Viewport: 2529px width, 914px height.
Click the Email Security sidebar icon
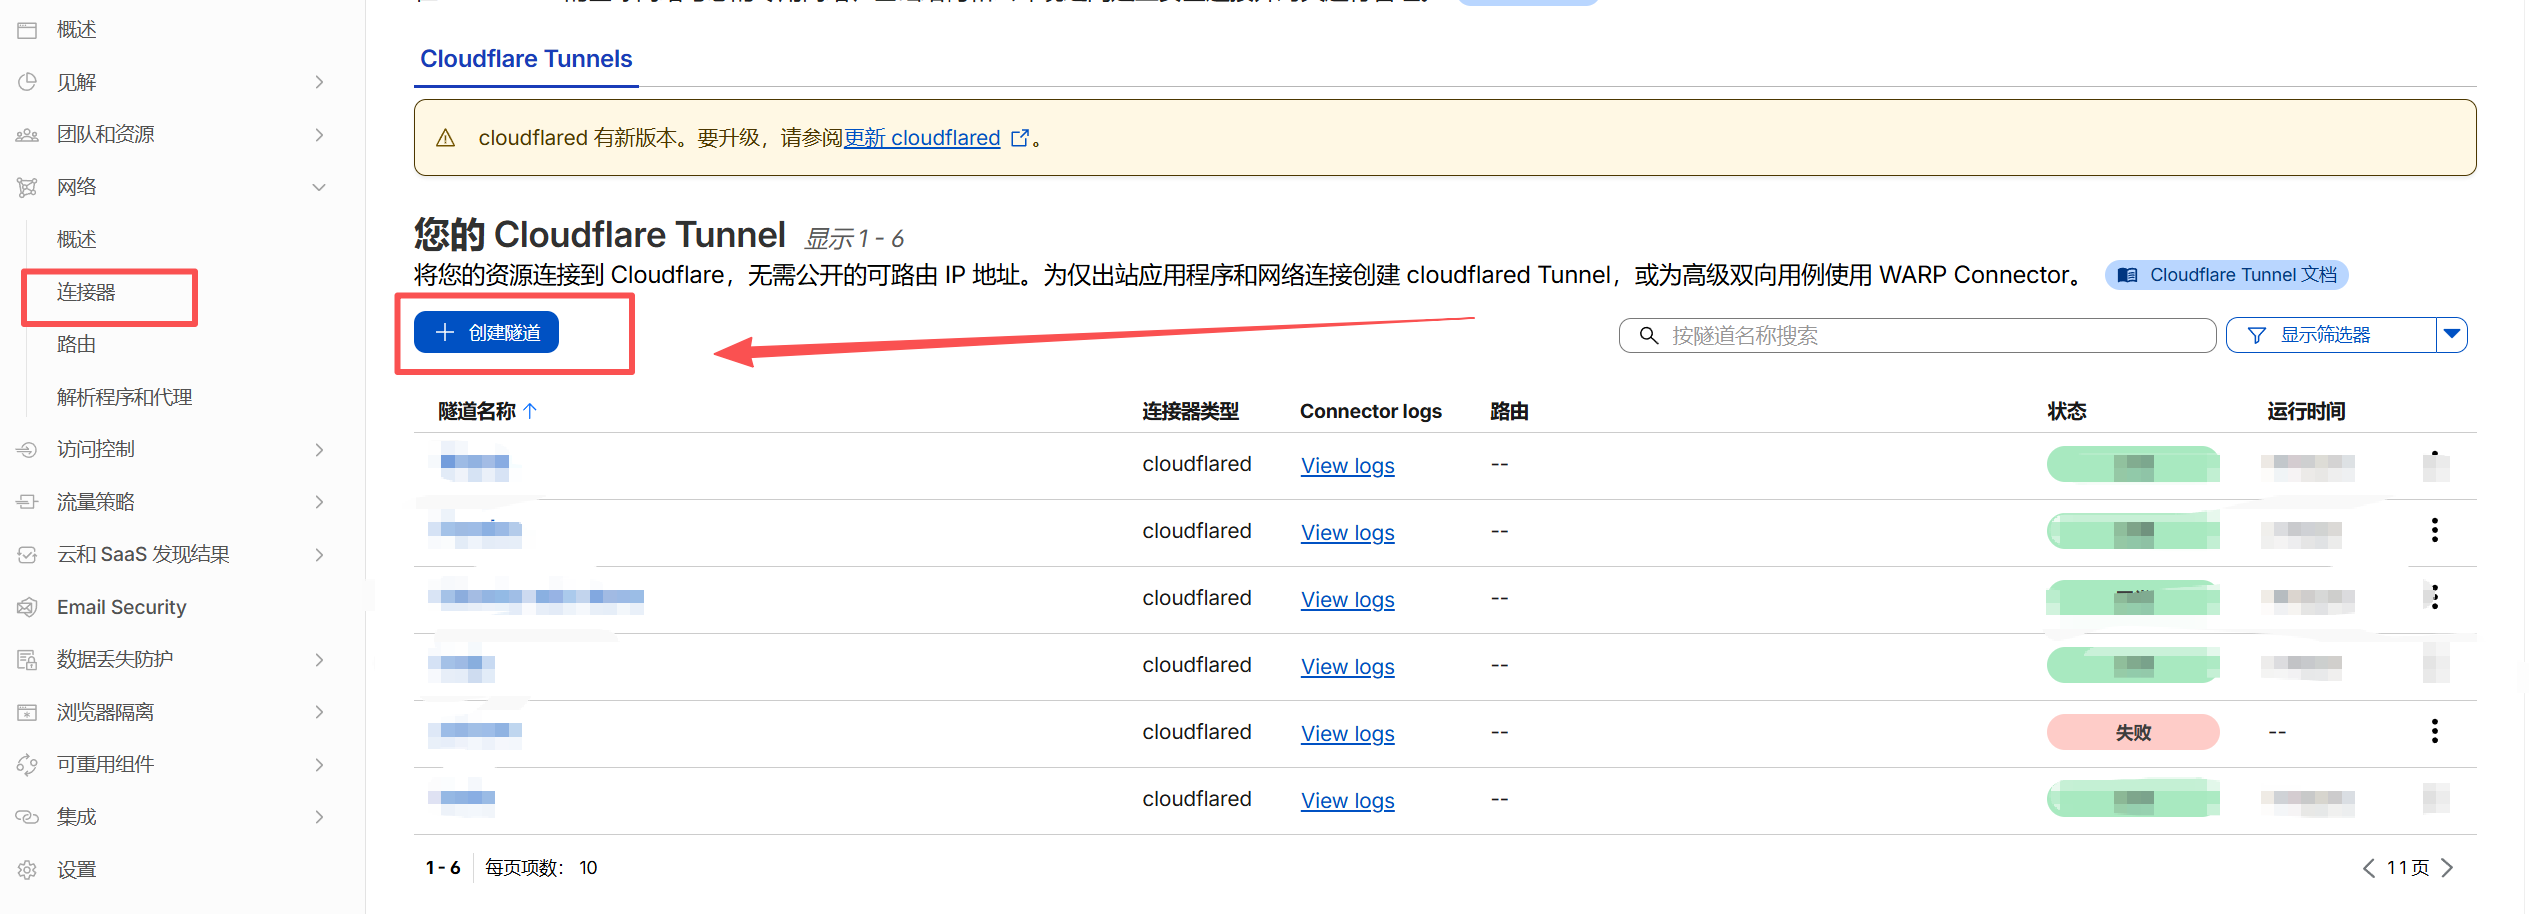(27, 607)
